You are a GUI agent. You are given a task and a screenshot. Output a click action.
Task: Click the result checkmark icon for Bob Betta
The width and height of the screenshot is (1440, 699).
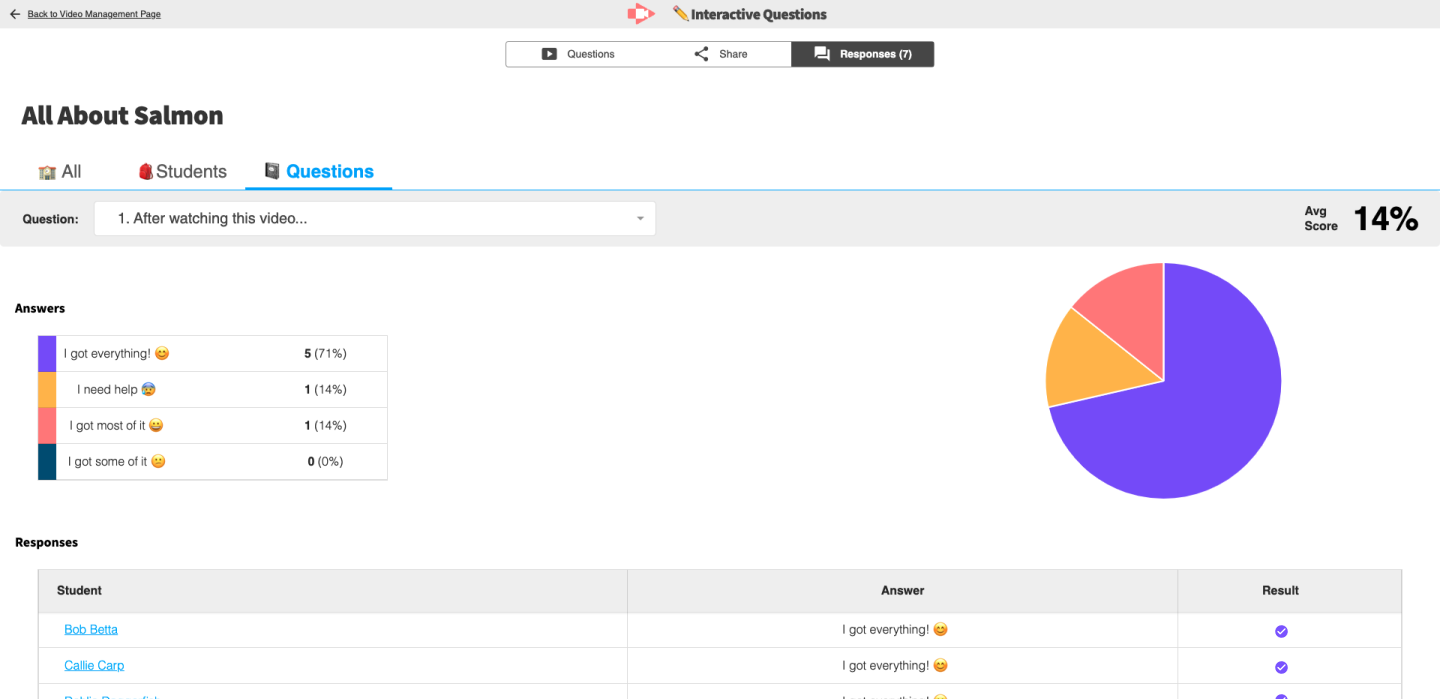1281,631
